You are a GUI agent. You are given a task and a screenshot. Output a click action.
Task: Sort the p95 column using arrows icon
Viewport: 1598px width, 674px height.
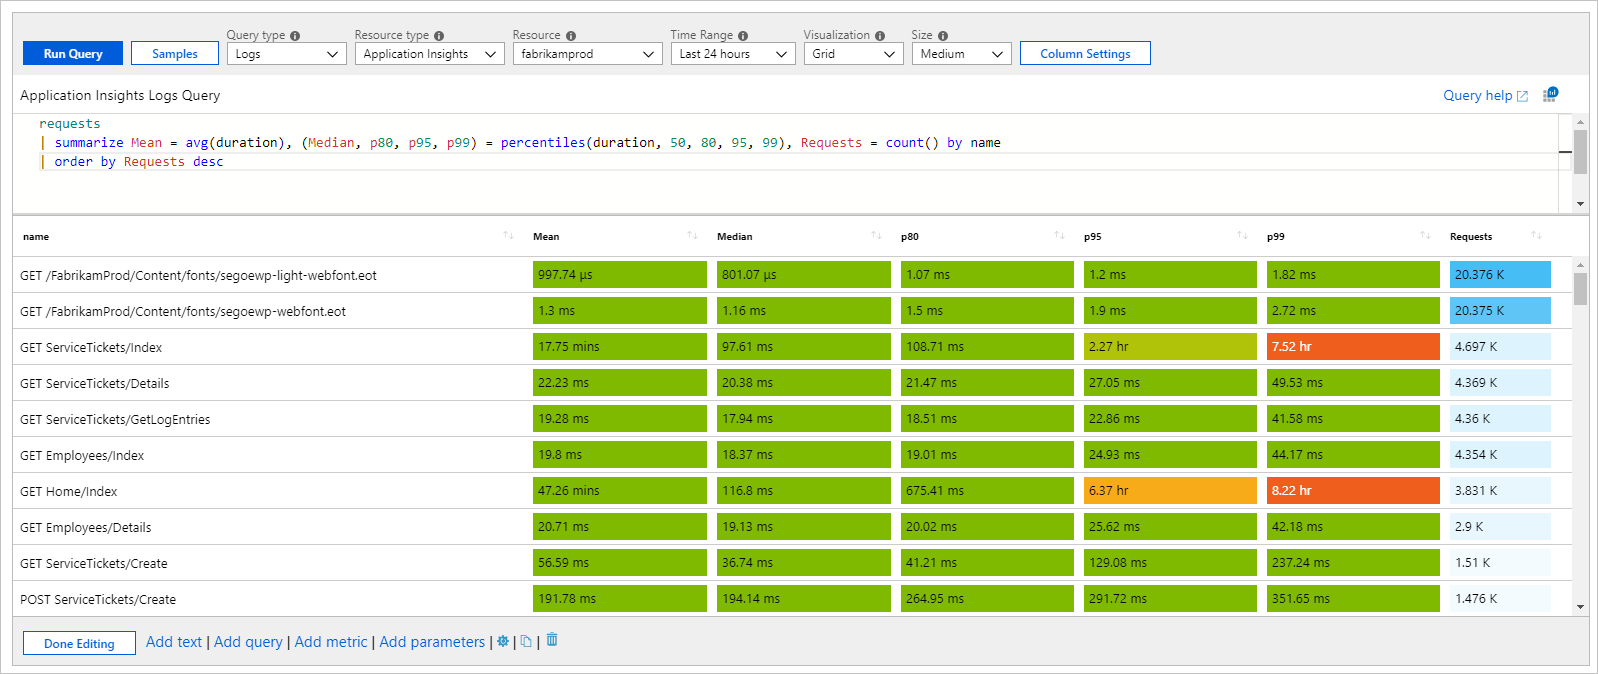click(x=1242, y=236)
